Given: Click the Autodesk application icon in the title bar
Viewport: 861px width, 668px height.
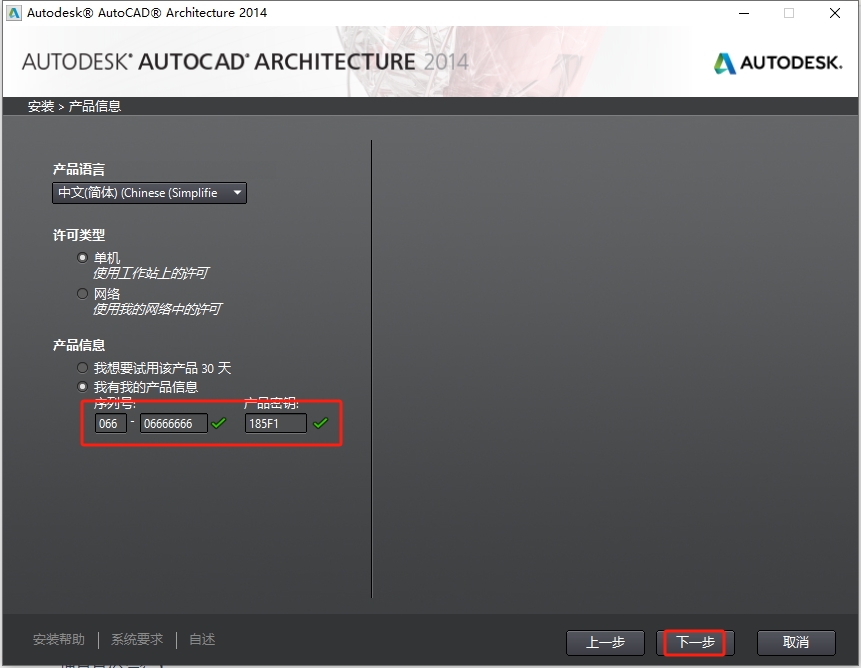Looking at the screenshot, I should pos(13,13).
